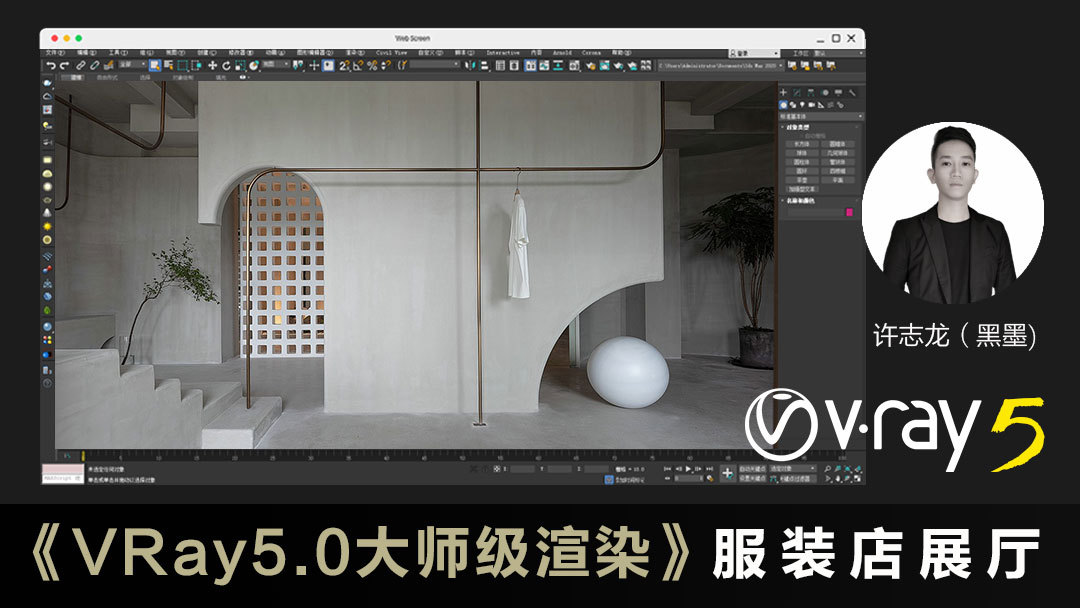Click the 长方体 (Box) object button

coord(802,143)
